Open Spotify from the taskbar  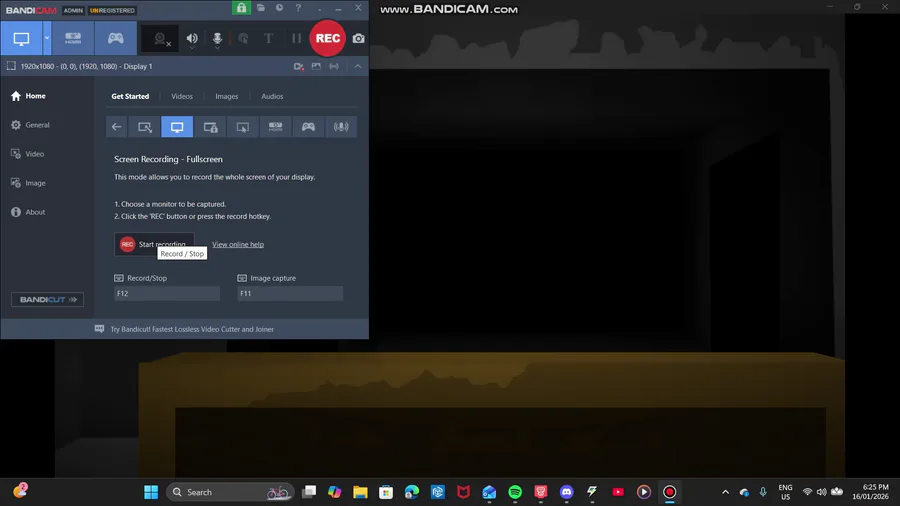(515, 492)
